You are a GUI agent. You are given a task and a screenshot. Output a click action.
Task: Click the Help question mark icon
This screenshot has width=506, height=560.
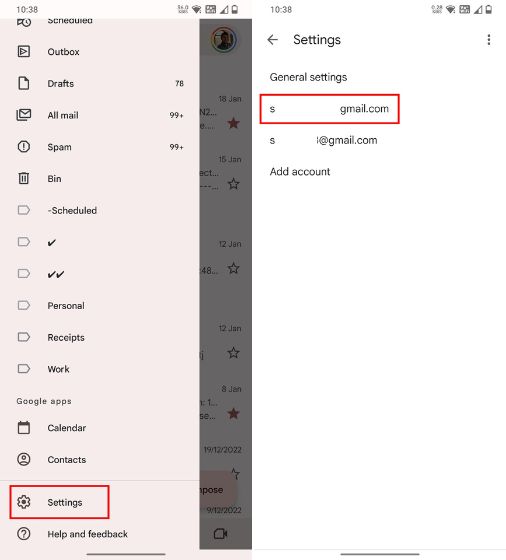click(24, 534)
